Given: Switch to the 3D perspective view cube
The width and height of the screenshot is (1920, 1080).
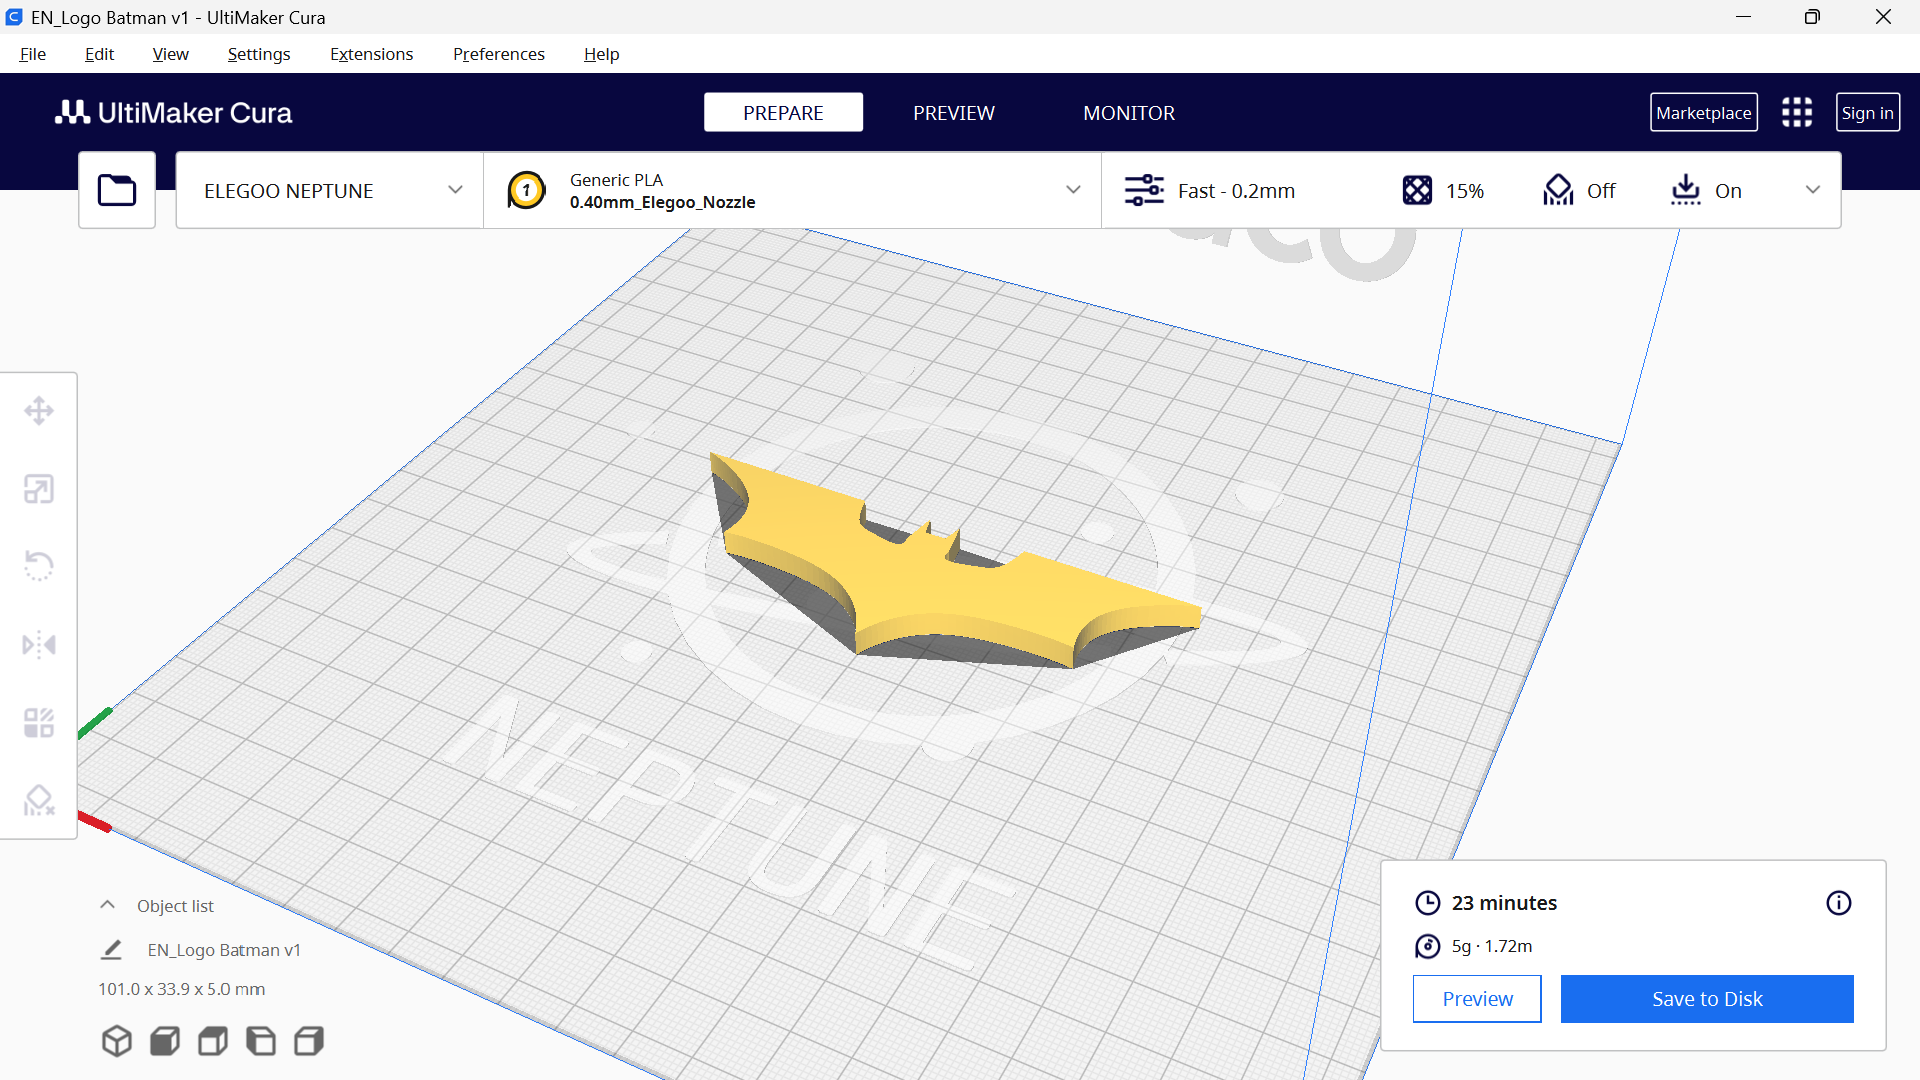Looking at the screenshot, I should 117,1041.
